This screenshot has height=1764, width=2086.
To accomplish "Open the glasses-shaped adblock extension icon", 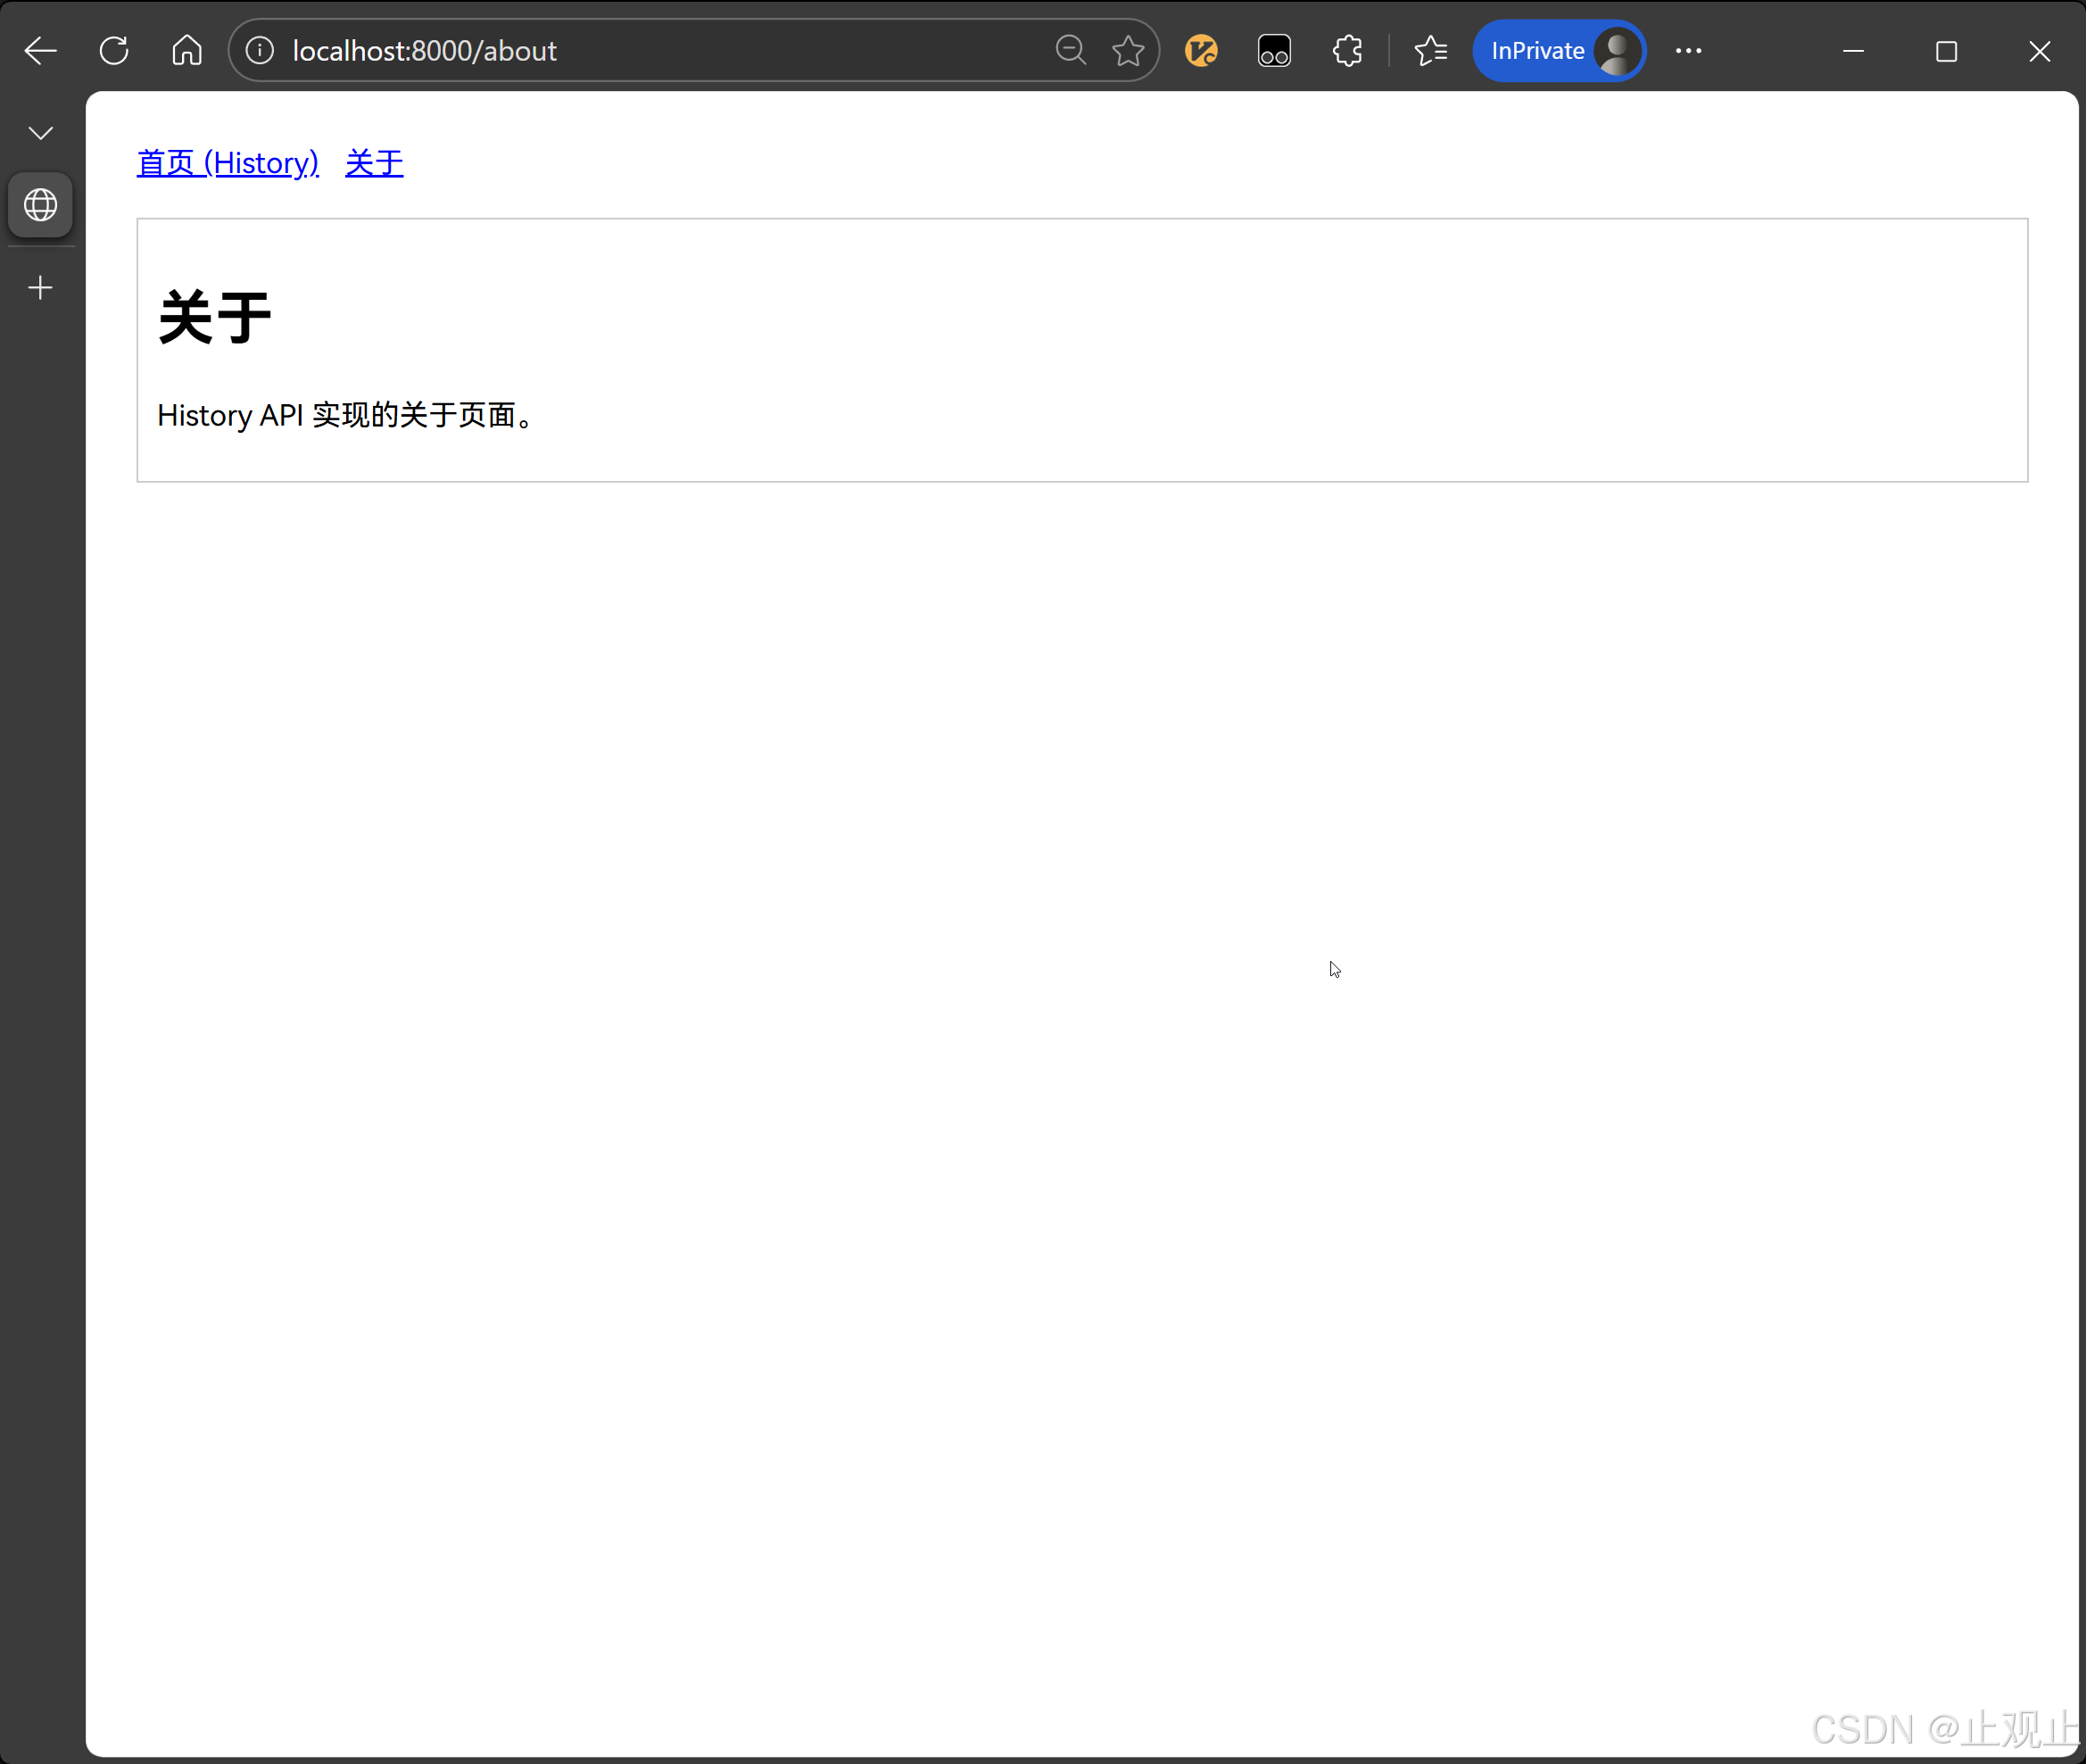I will click(x=1273, y=50).
